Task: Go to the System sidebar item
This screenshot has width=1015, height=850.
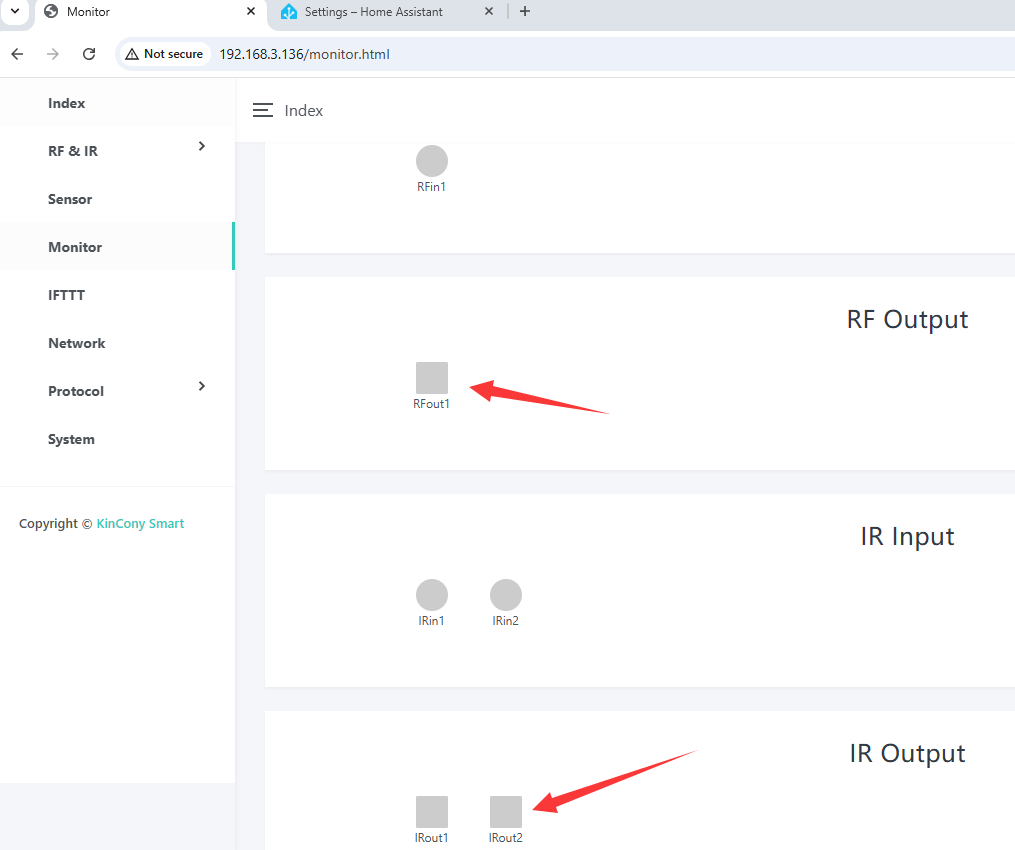Action: pyautogui.click(x=71, y=439)
